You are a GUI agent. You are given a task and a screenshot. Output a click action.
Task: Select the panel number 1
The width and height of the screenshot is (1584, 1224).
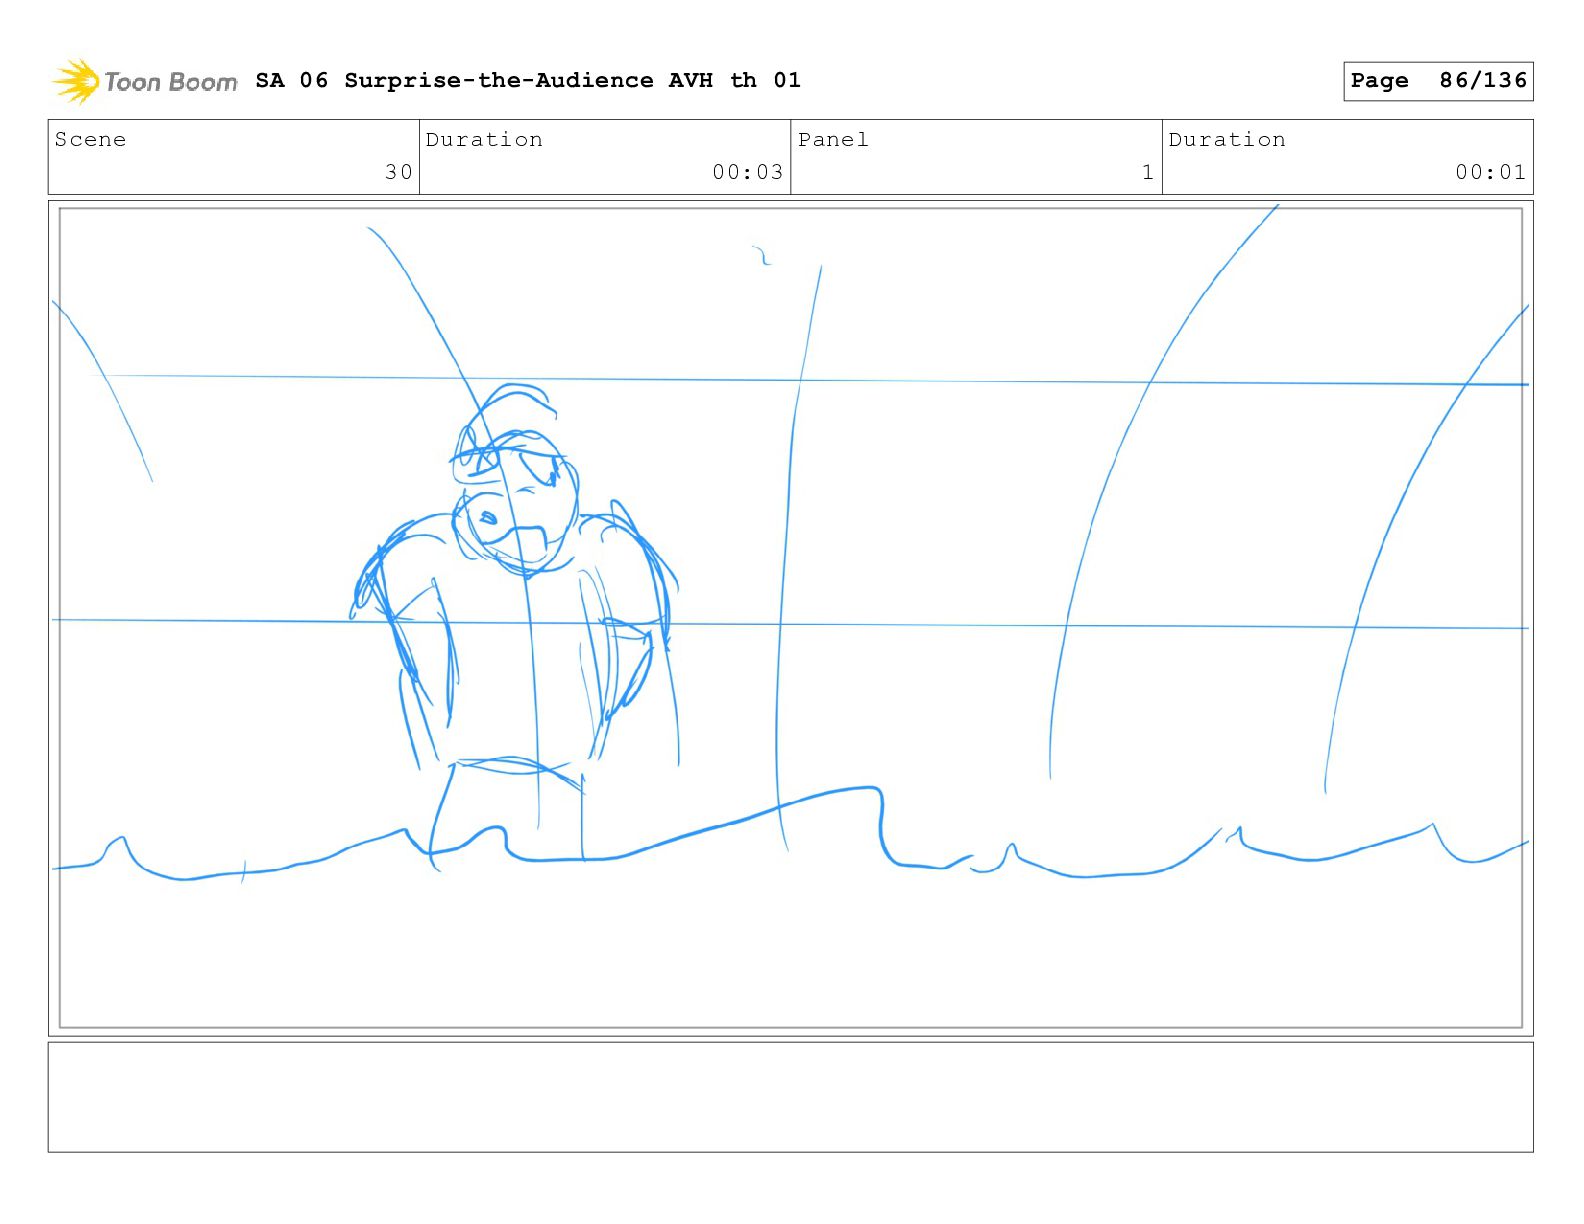(x=1148, y=172)
